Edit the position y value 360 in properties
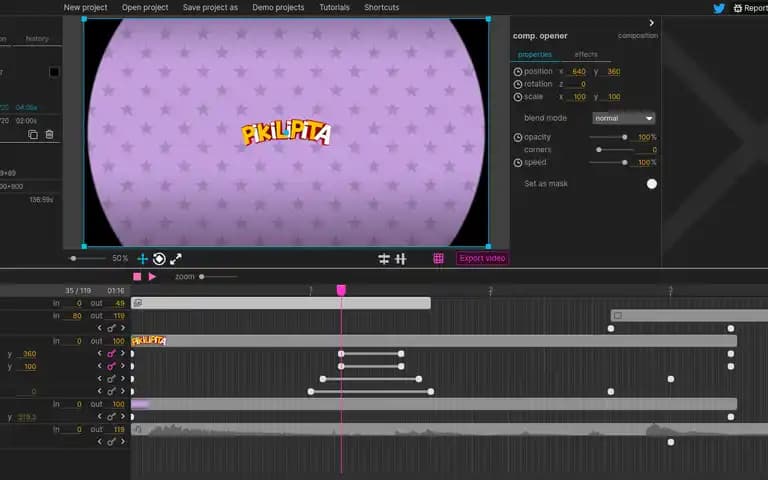 point(613,72)
